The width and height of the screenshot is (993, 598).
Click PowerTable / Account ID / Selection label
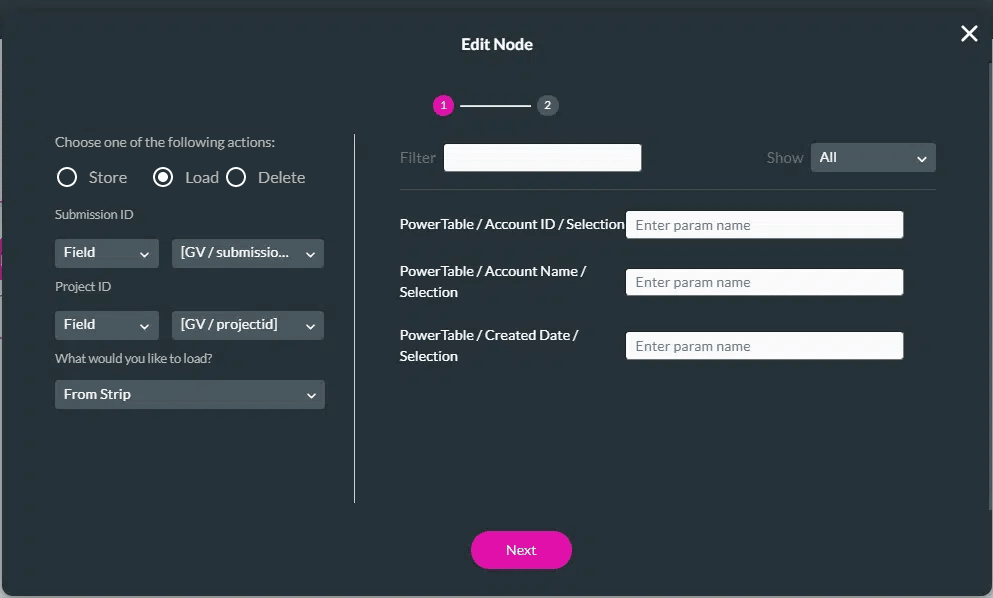point(511,224)
